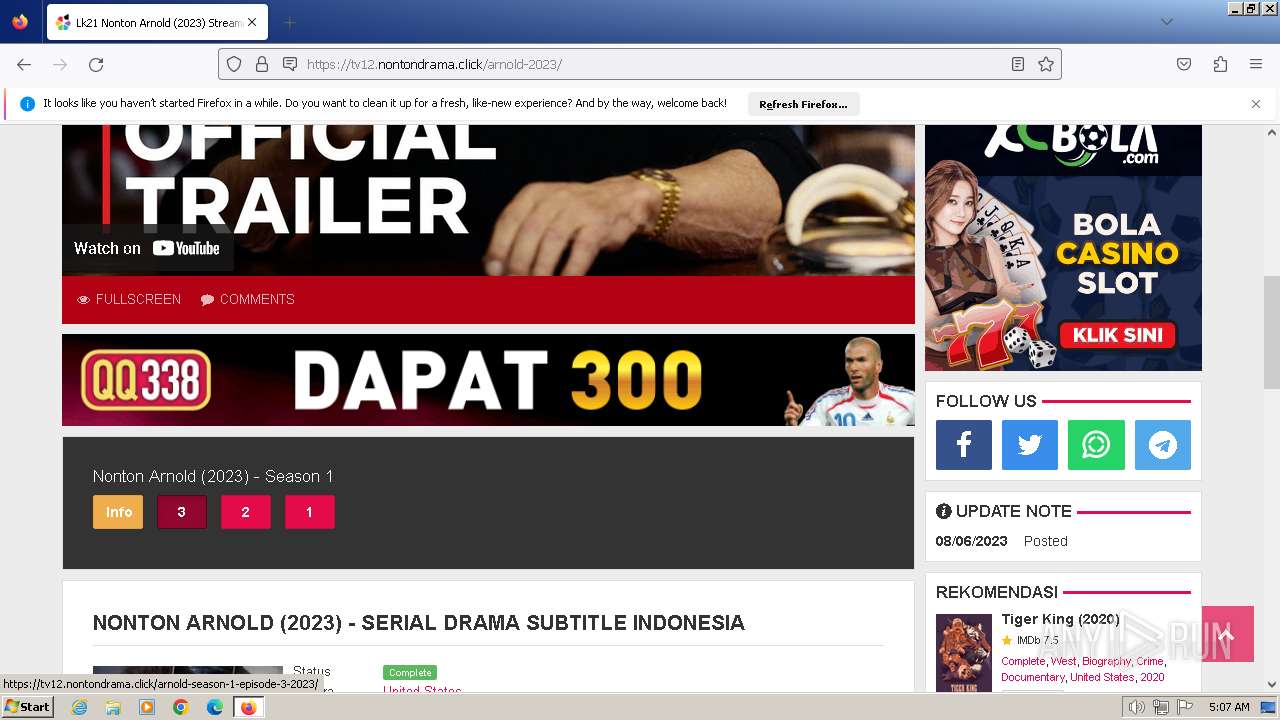Viewport: 1280px width, 720px height.
Task: Open the WhatsApp follow icon
Action: point(1096,445)
